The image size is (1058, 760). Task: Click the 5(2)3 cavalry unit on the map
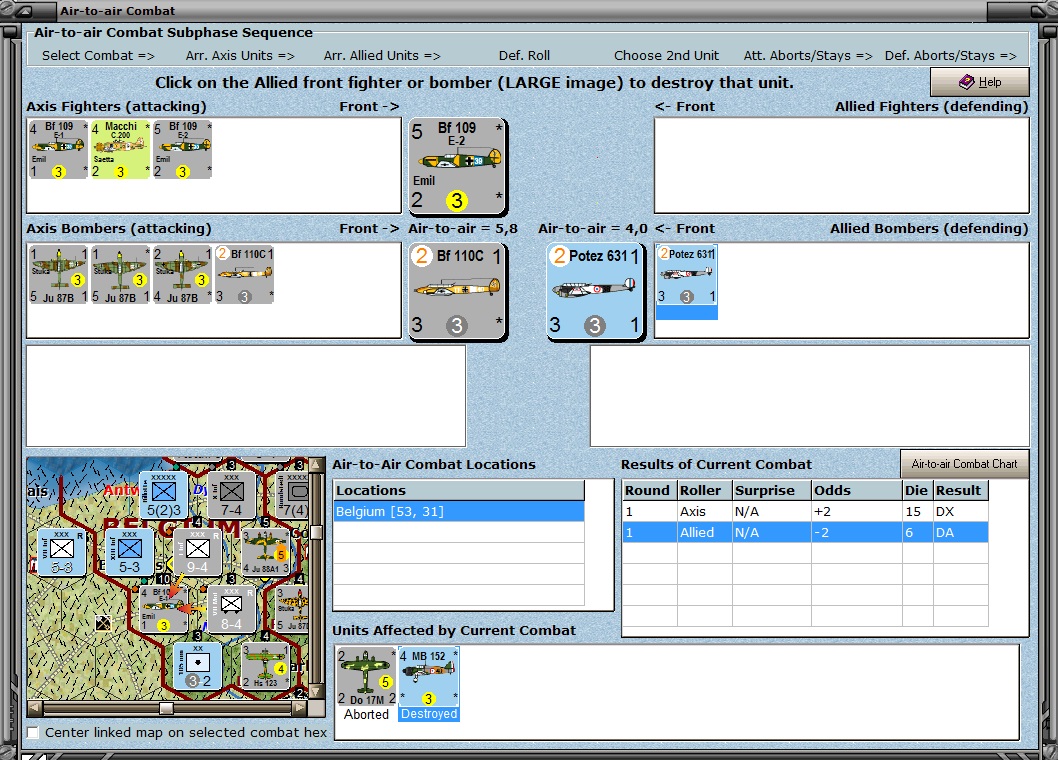tap(164, 496)
